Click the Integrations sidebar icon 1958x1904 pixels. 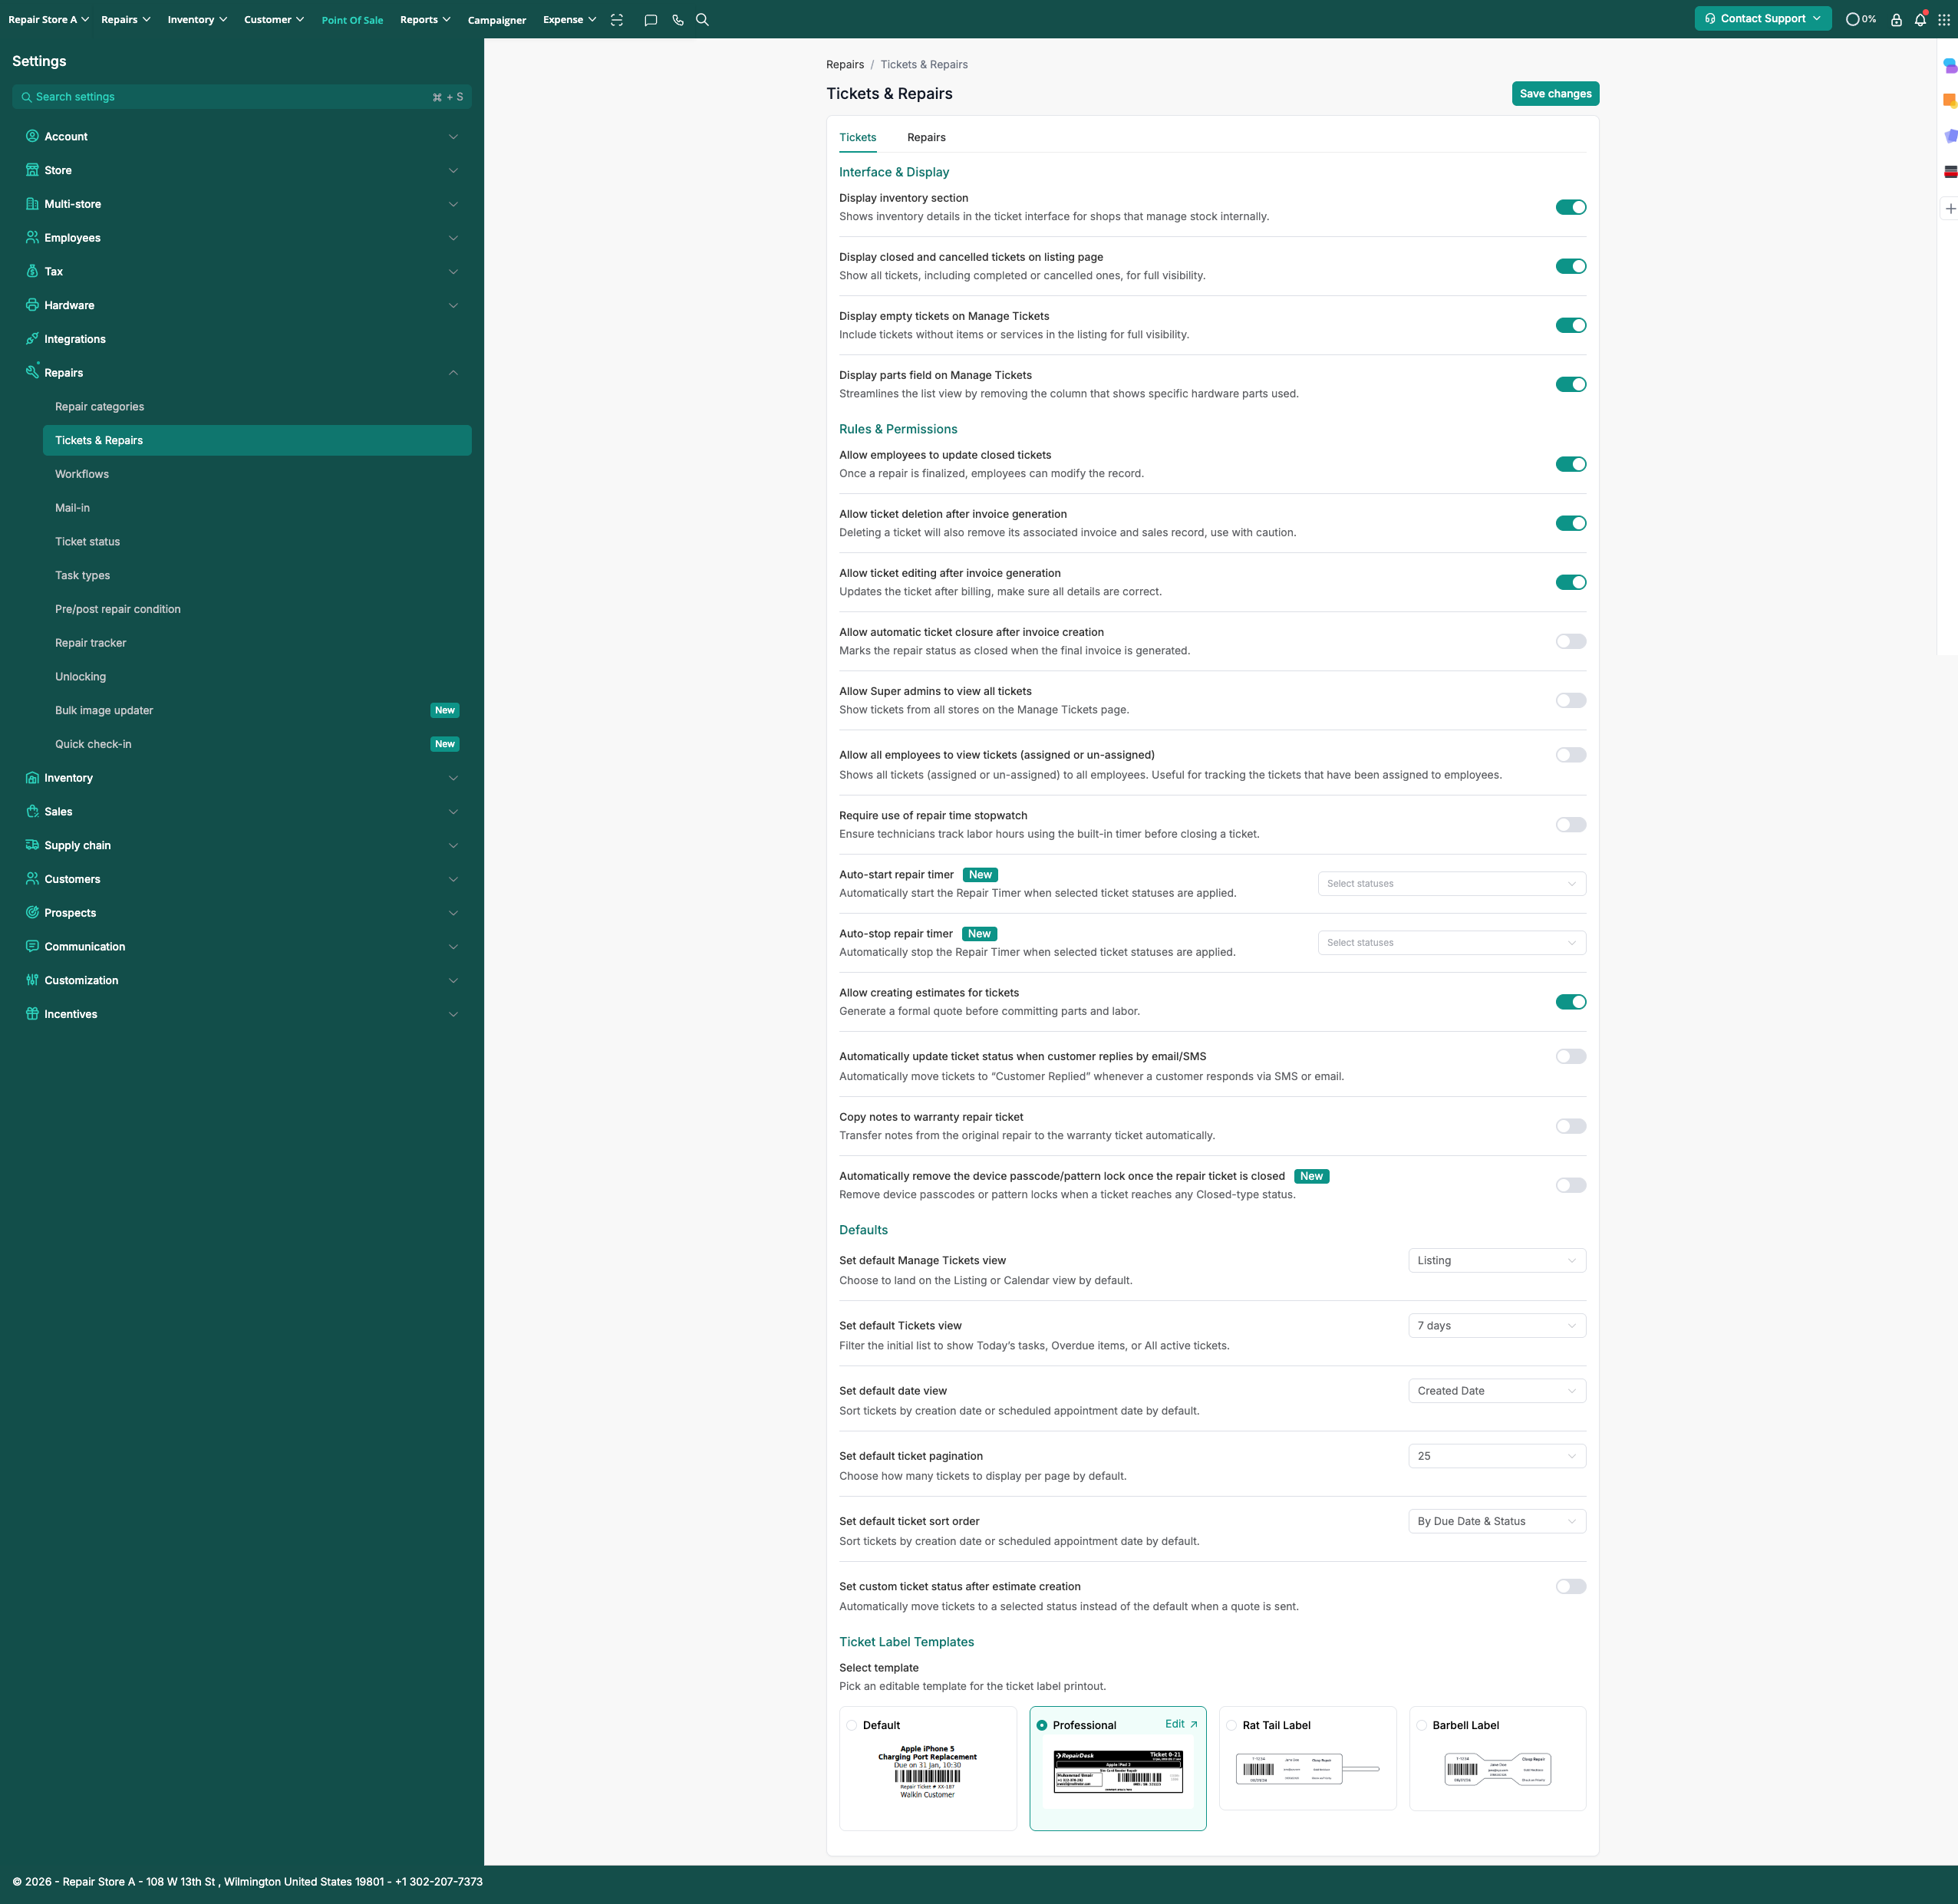pos(32,339)
